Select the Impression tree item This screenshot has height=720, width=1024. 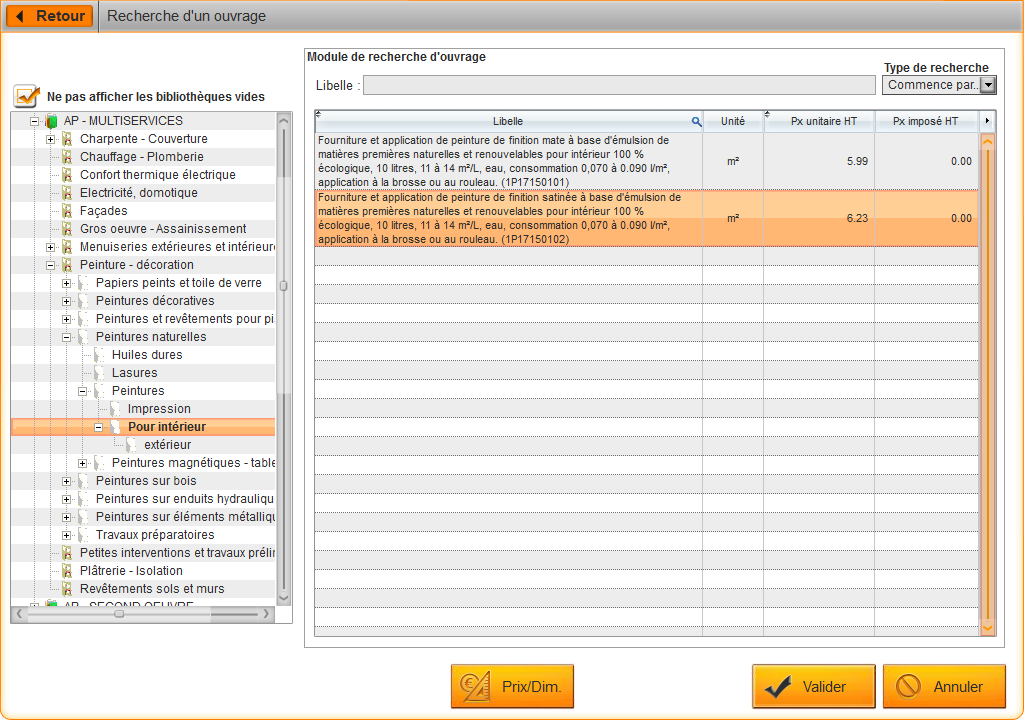tap(159, 408)
